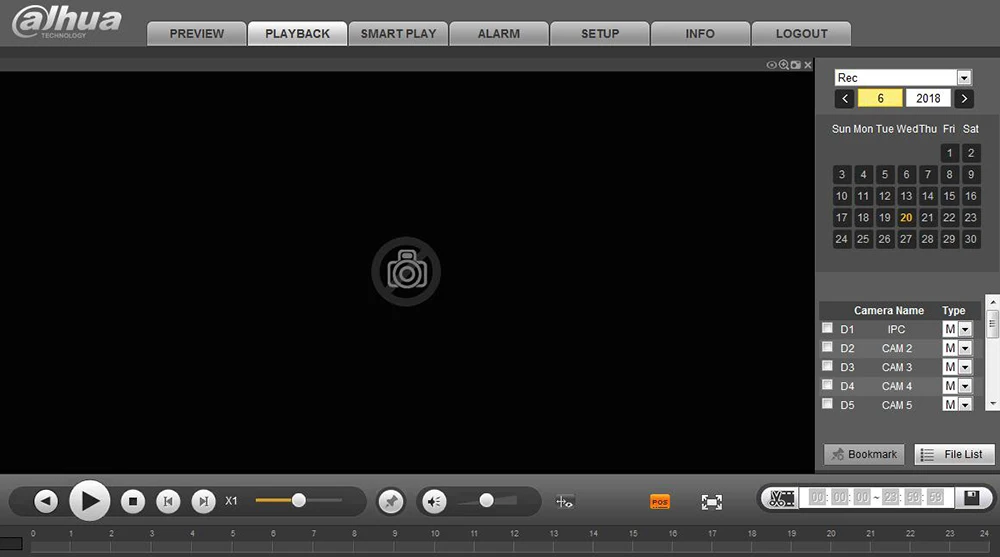Open the INFO tab

(700, 34)
